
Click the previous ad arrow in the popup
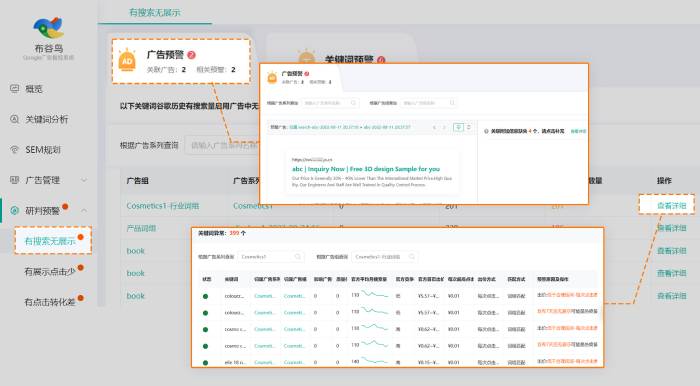(434, 128)
